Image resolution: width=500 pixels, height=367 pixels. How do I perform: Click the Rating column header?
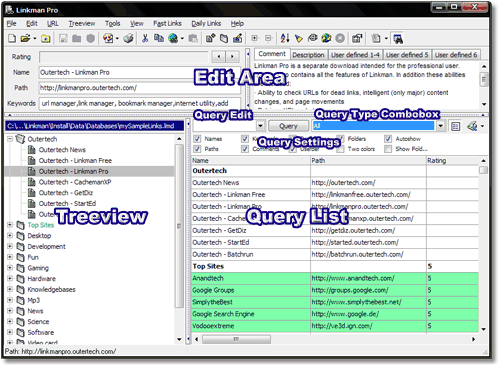(x=453, y=160)
